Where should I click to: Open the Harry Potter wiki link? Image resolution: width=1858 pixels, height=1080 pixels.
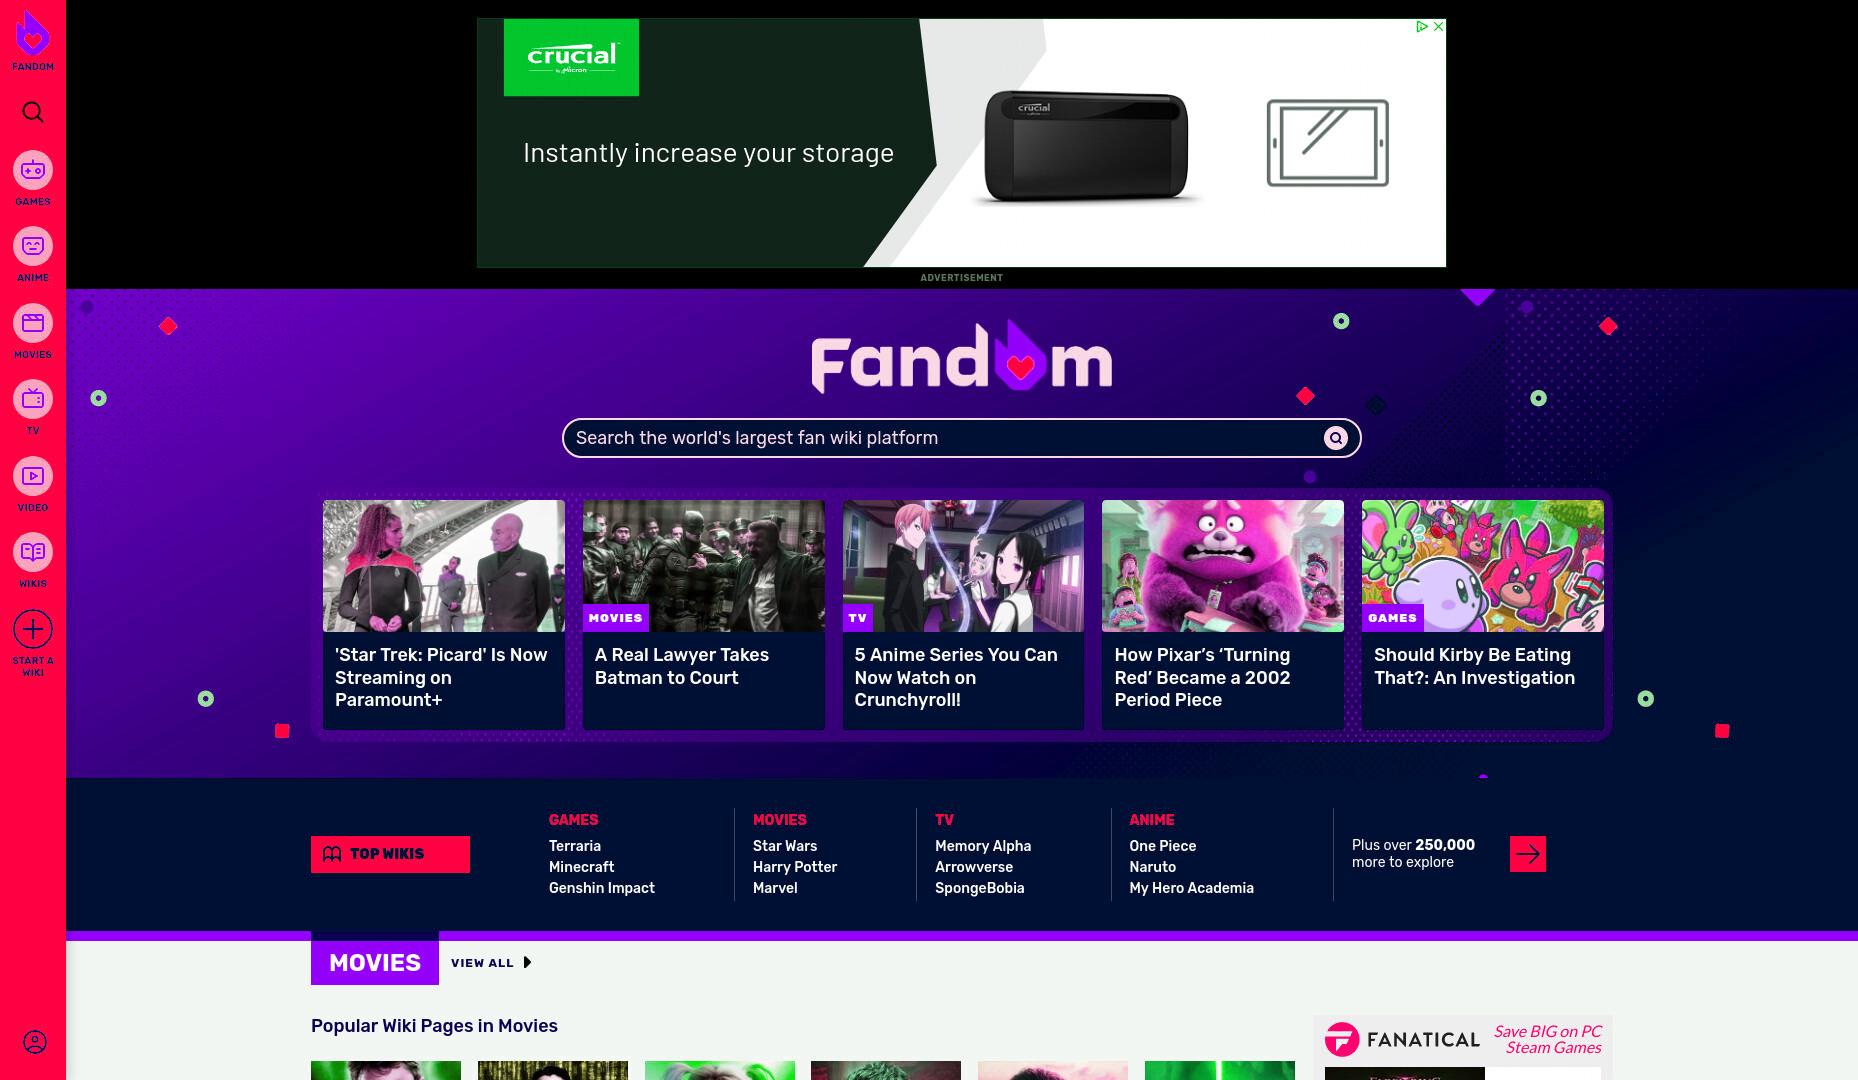pyautogui.click(x=795, y=867)
